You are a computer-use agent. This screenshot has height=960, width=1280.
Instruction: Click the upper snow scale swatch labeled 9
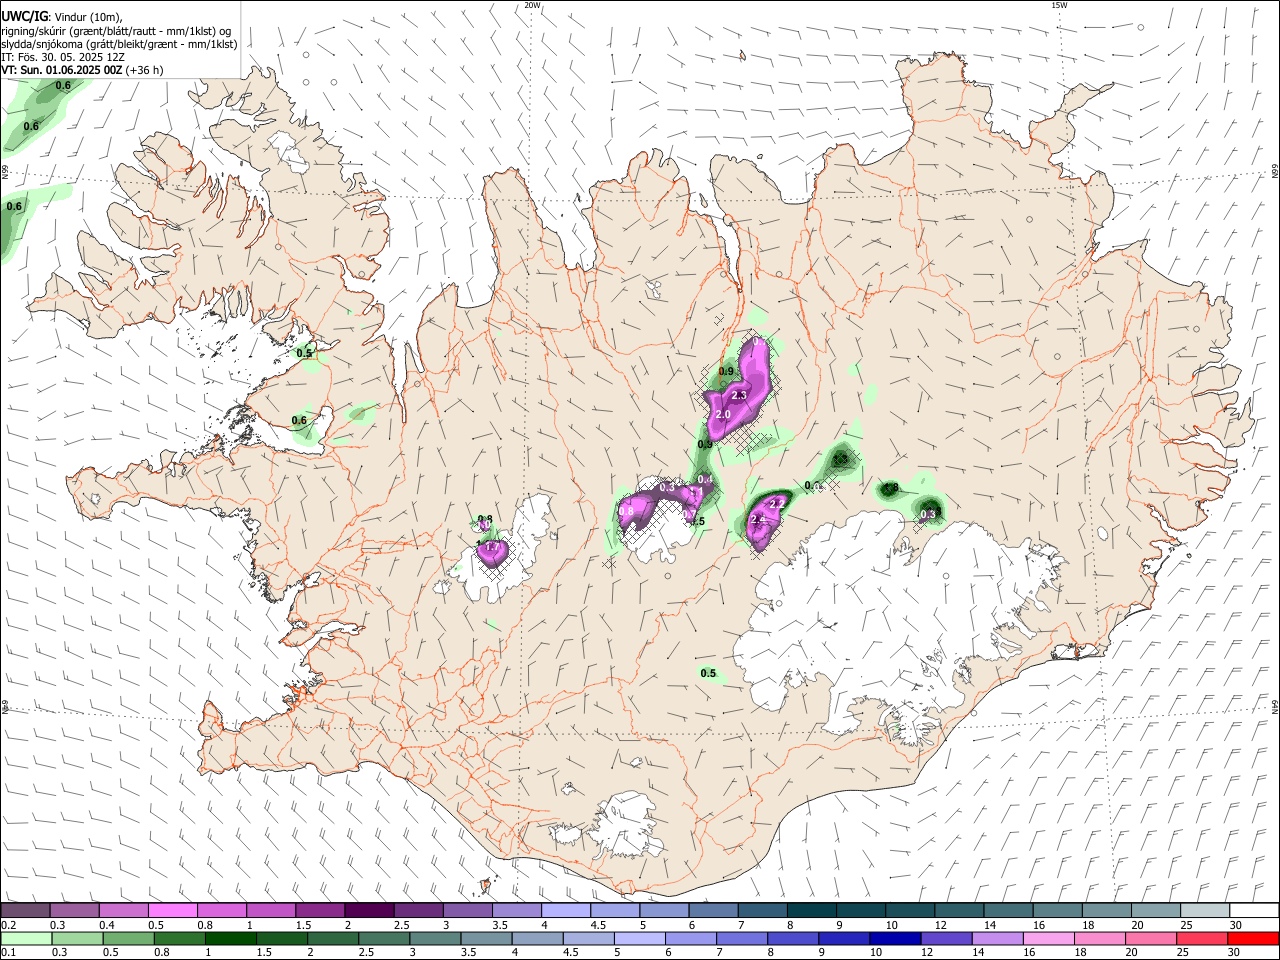tap(859, 911)
